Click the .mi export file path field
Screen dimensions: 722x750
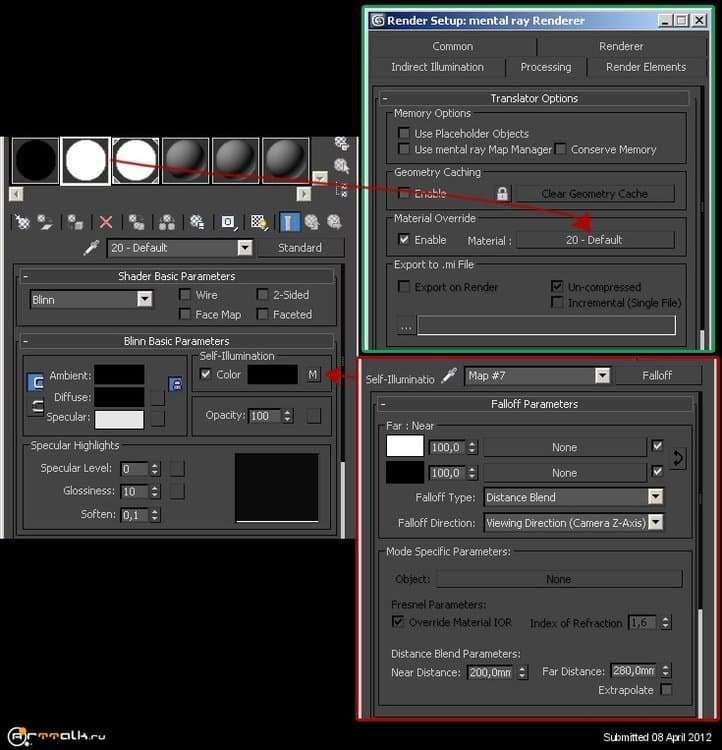[546, 325]
